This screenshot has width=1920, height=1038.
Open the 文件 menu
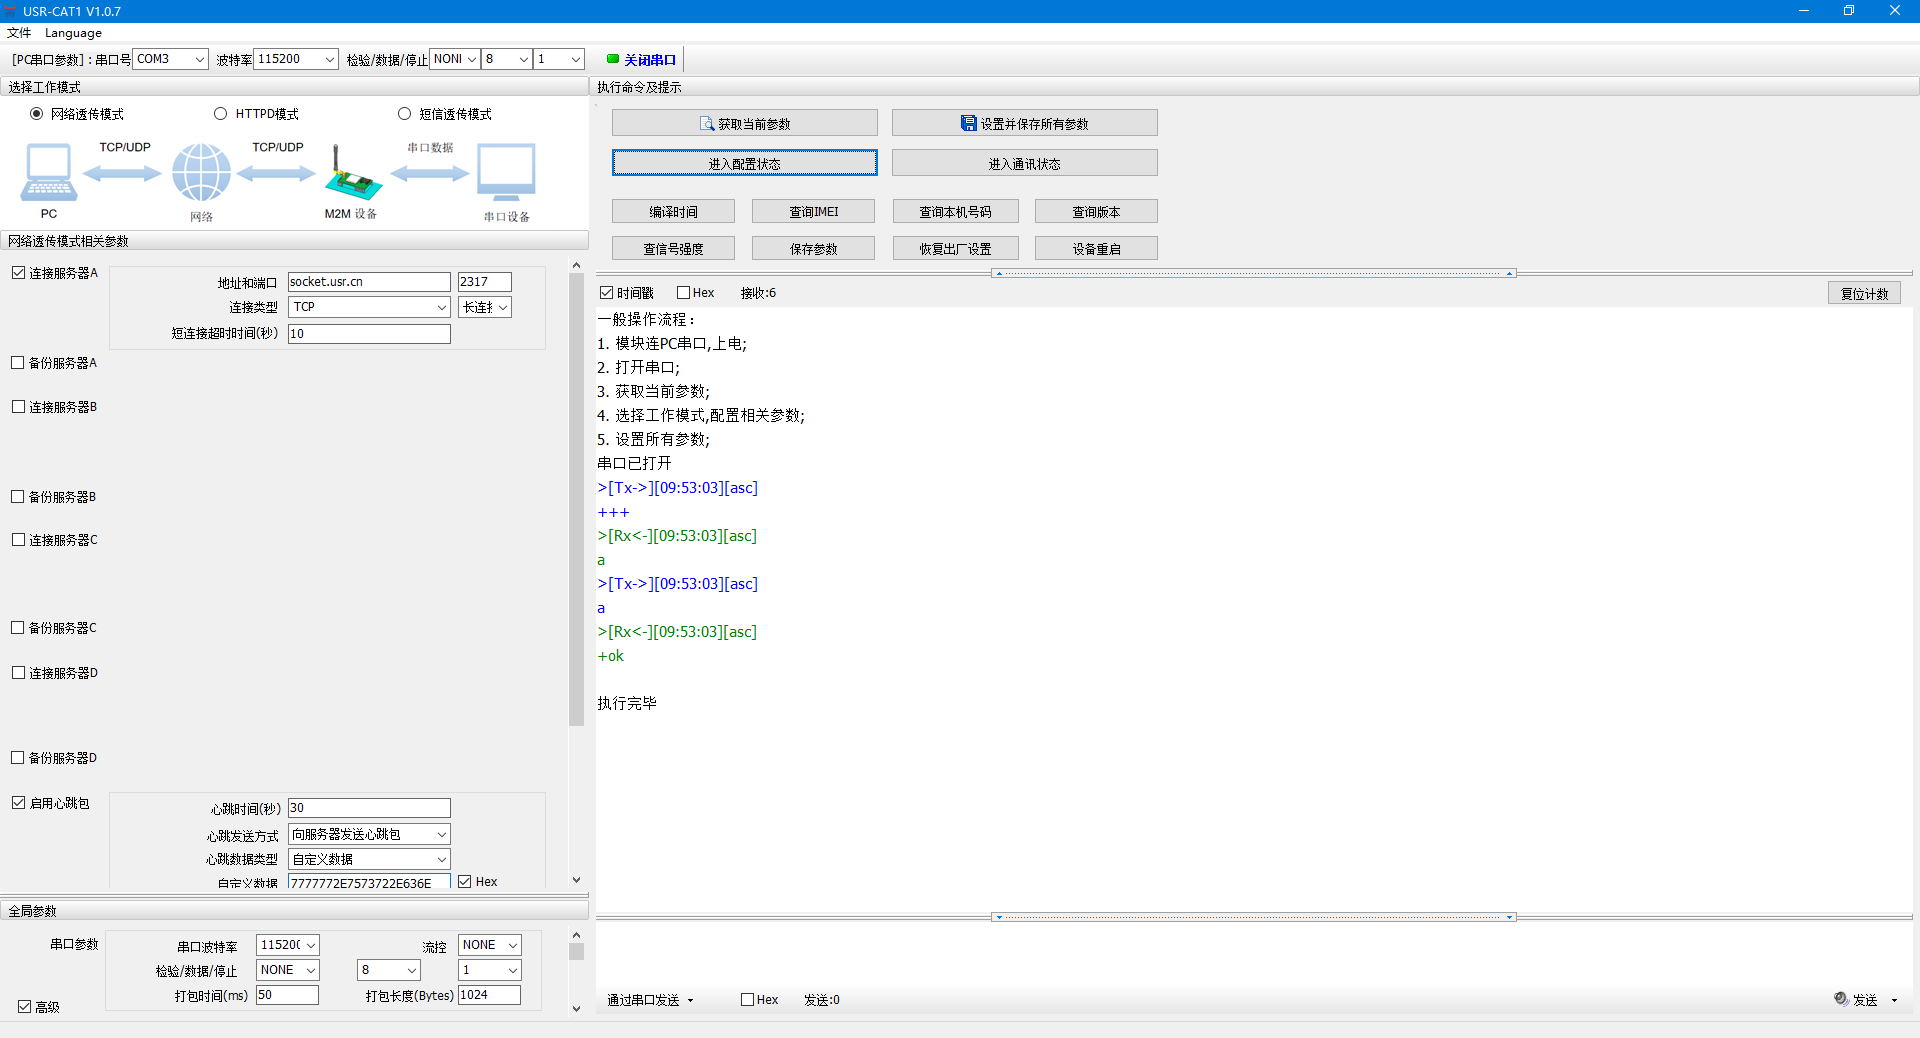point(19,33)
